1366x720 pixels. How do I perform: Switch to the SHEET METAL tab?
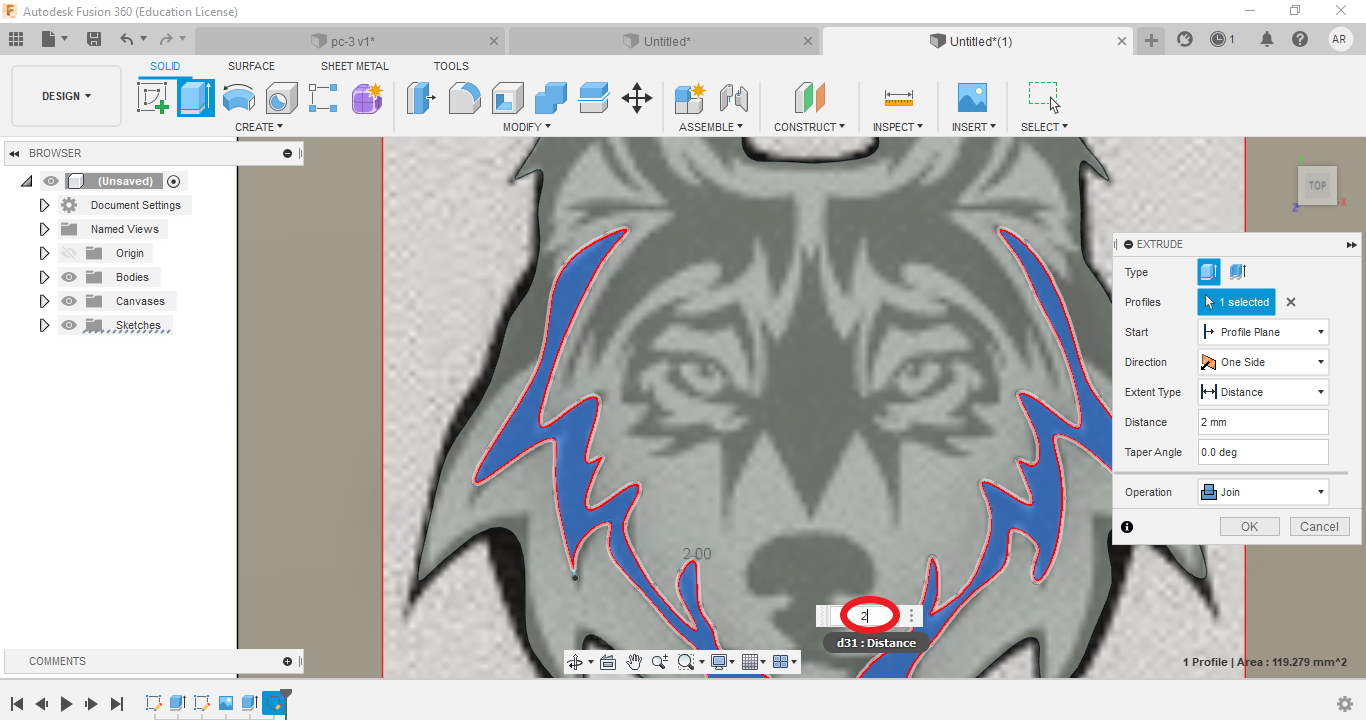click(x=355, y=66)
